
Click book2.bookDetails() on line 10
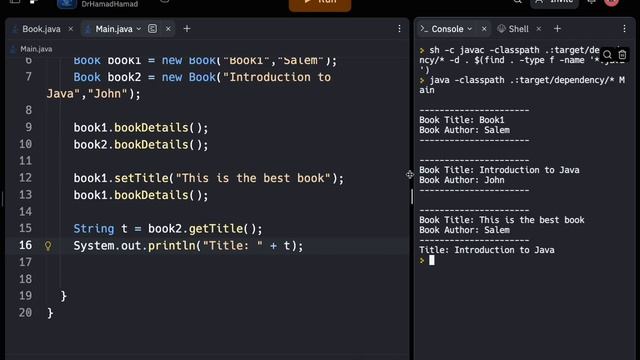point(141,145)
